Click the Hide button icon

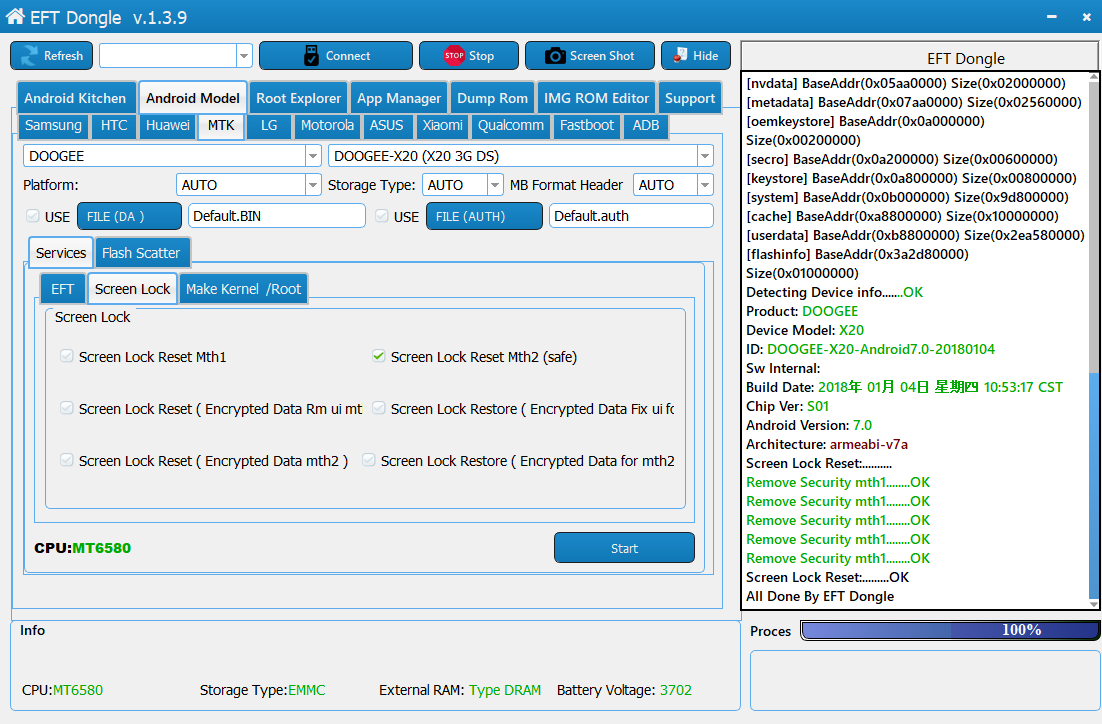click(680, 55)
